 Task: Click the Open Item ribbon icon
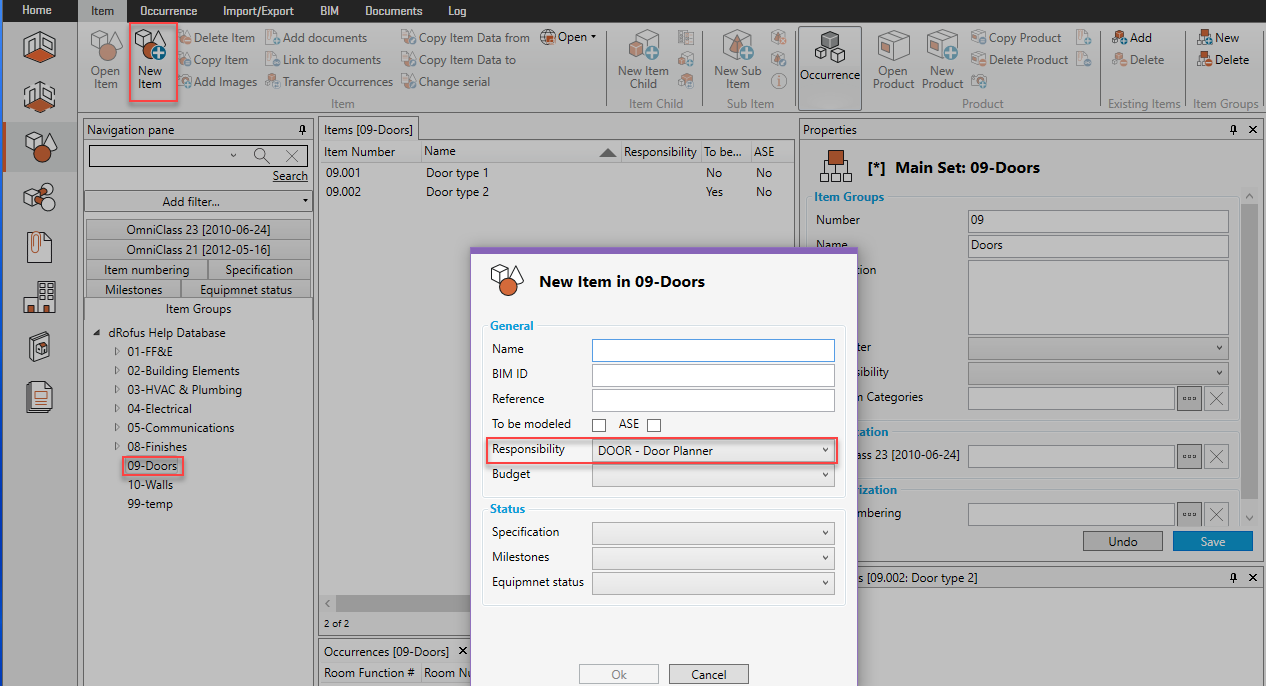click(105, 60)
